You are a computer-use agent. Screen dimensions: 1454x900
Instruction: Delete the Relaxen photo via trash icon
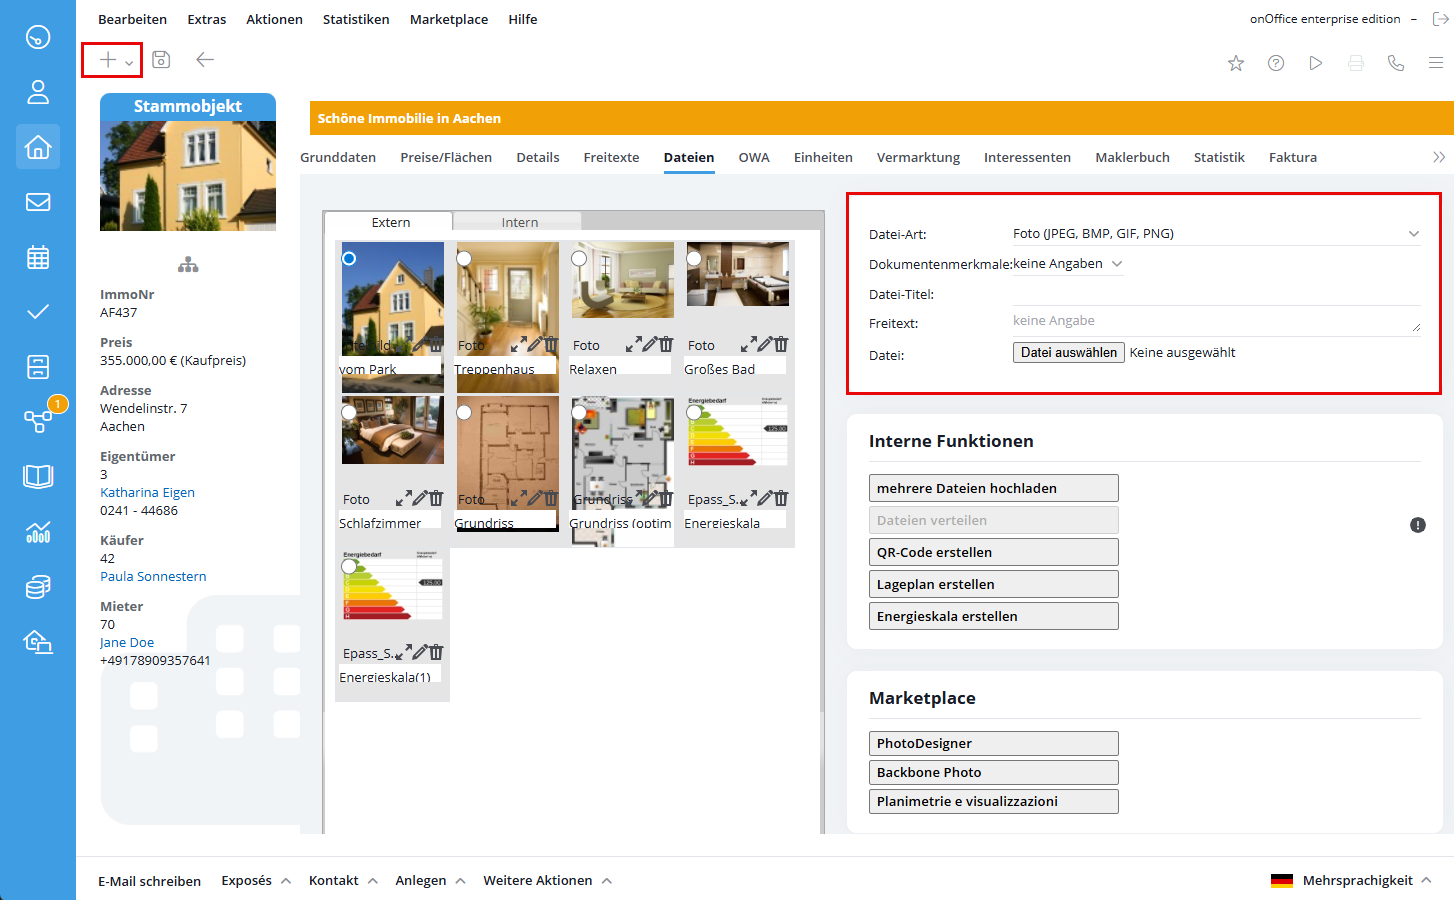pos(666,344)
